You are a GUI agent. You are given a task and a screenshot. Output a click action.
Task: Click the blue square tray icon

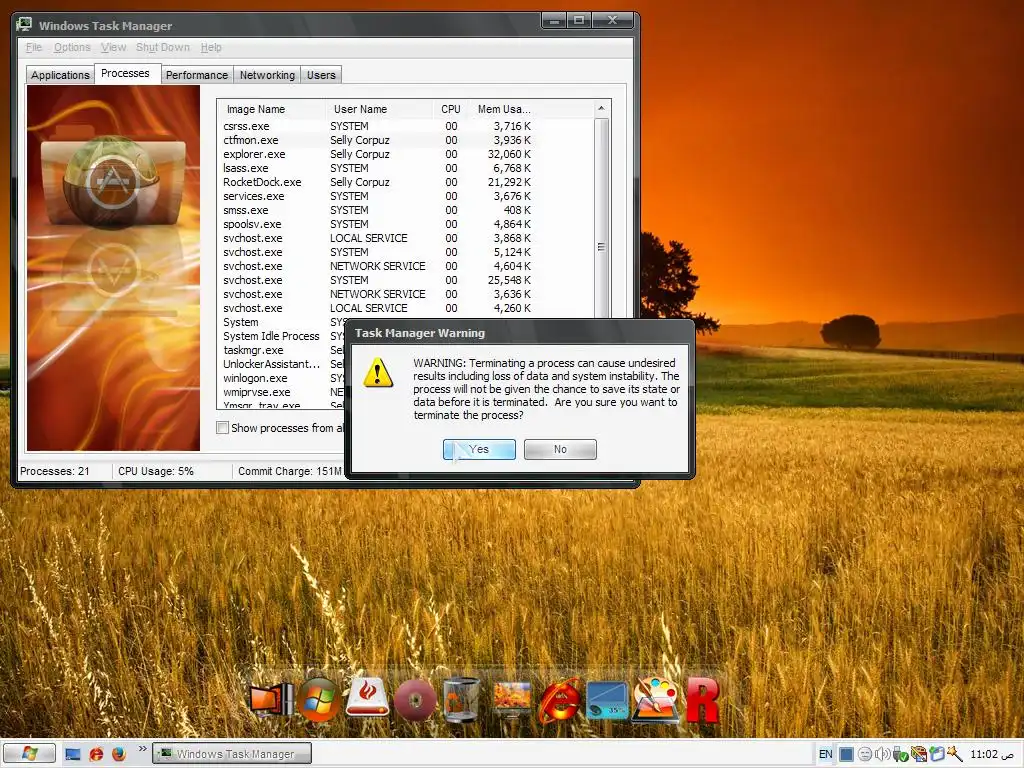pos(846,754)
